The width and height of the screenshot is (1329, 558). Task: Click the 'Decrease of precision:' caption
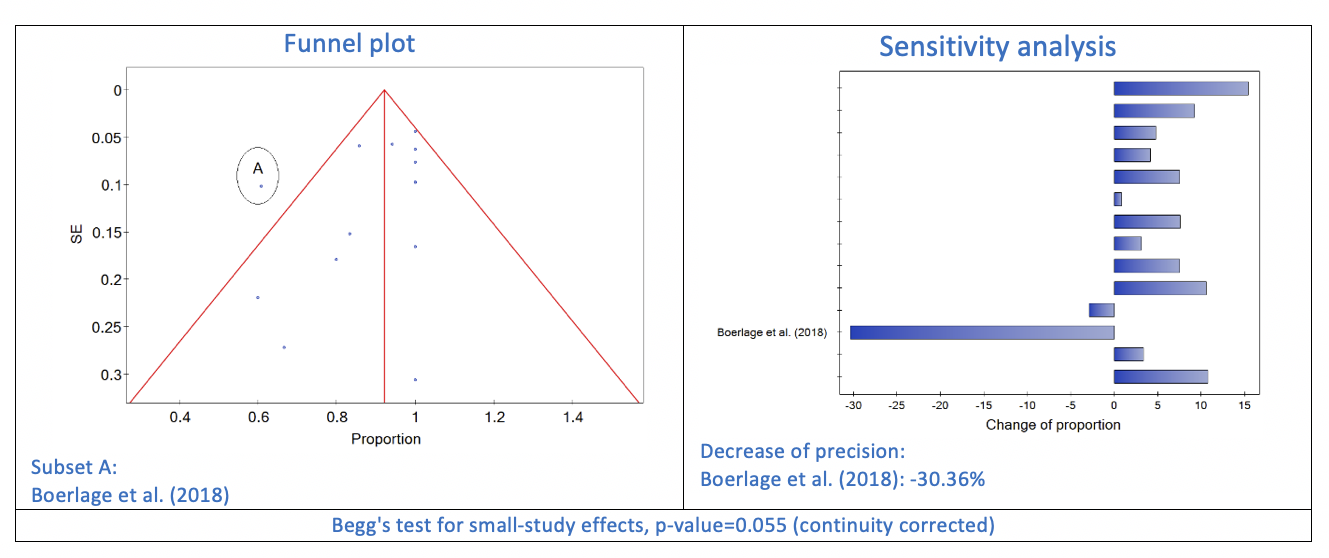click(x=803, y=451)
